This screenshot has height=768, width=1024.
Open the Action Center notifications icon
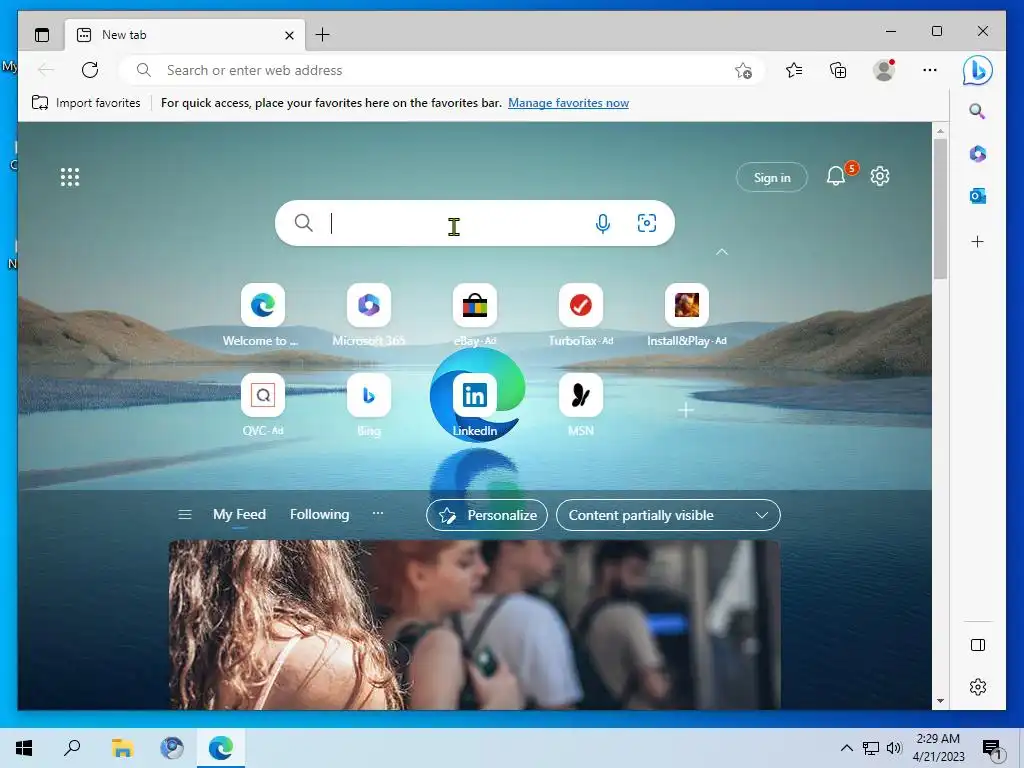coord(993,749)
